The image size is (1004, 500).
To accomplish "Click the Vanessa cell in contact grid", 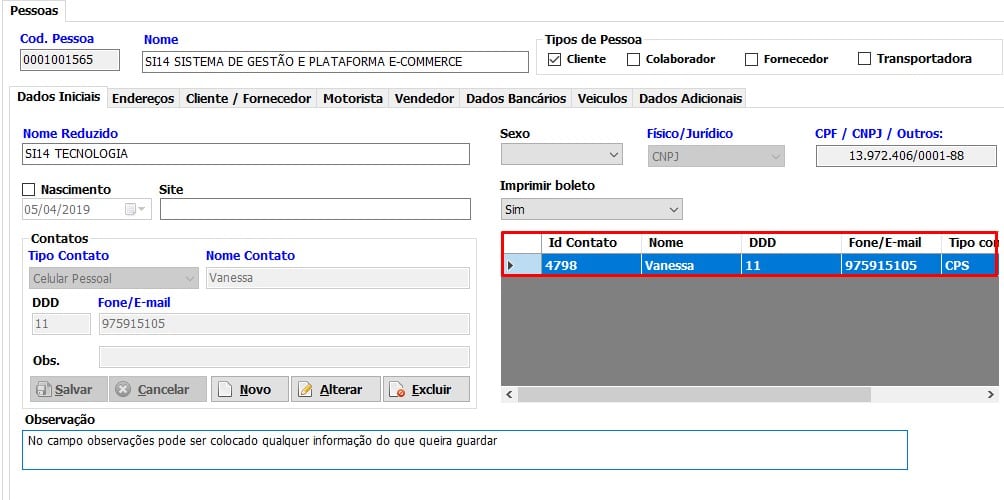I will click(x=692, y=264).
